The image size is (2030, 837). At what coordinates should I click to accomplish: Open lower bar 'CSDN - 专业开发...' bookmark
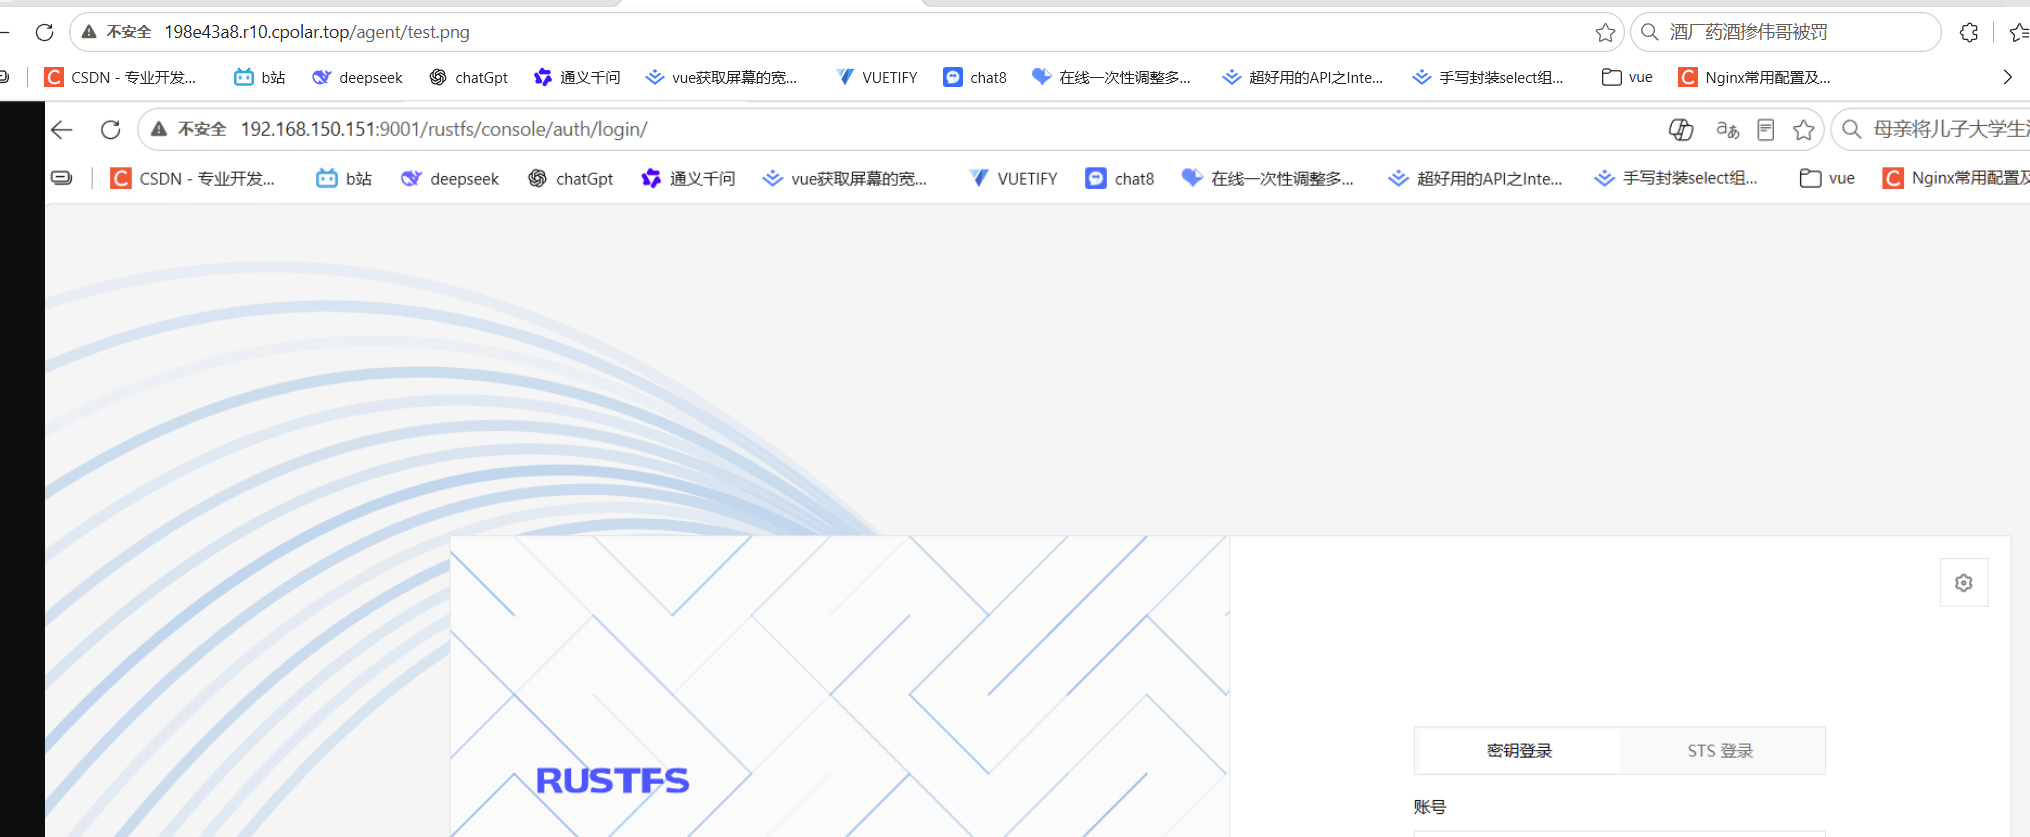click(x=192, y=178)
